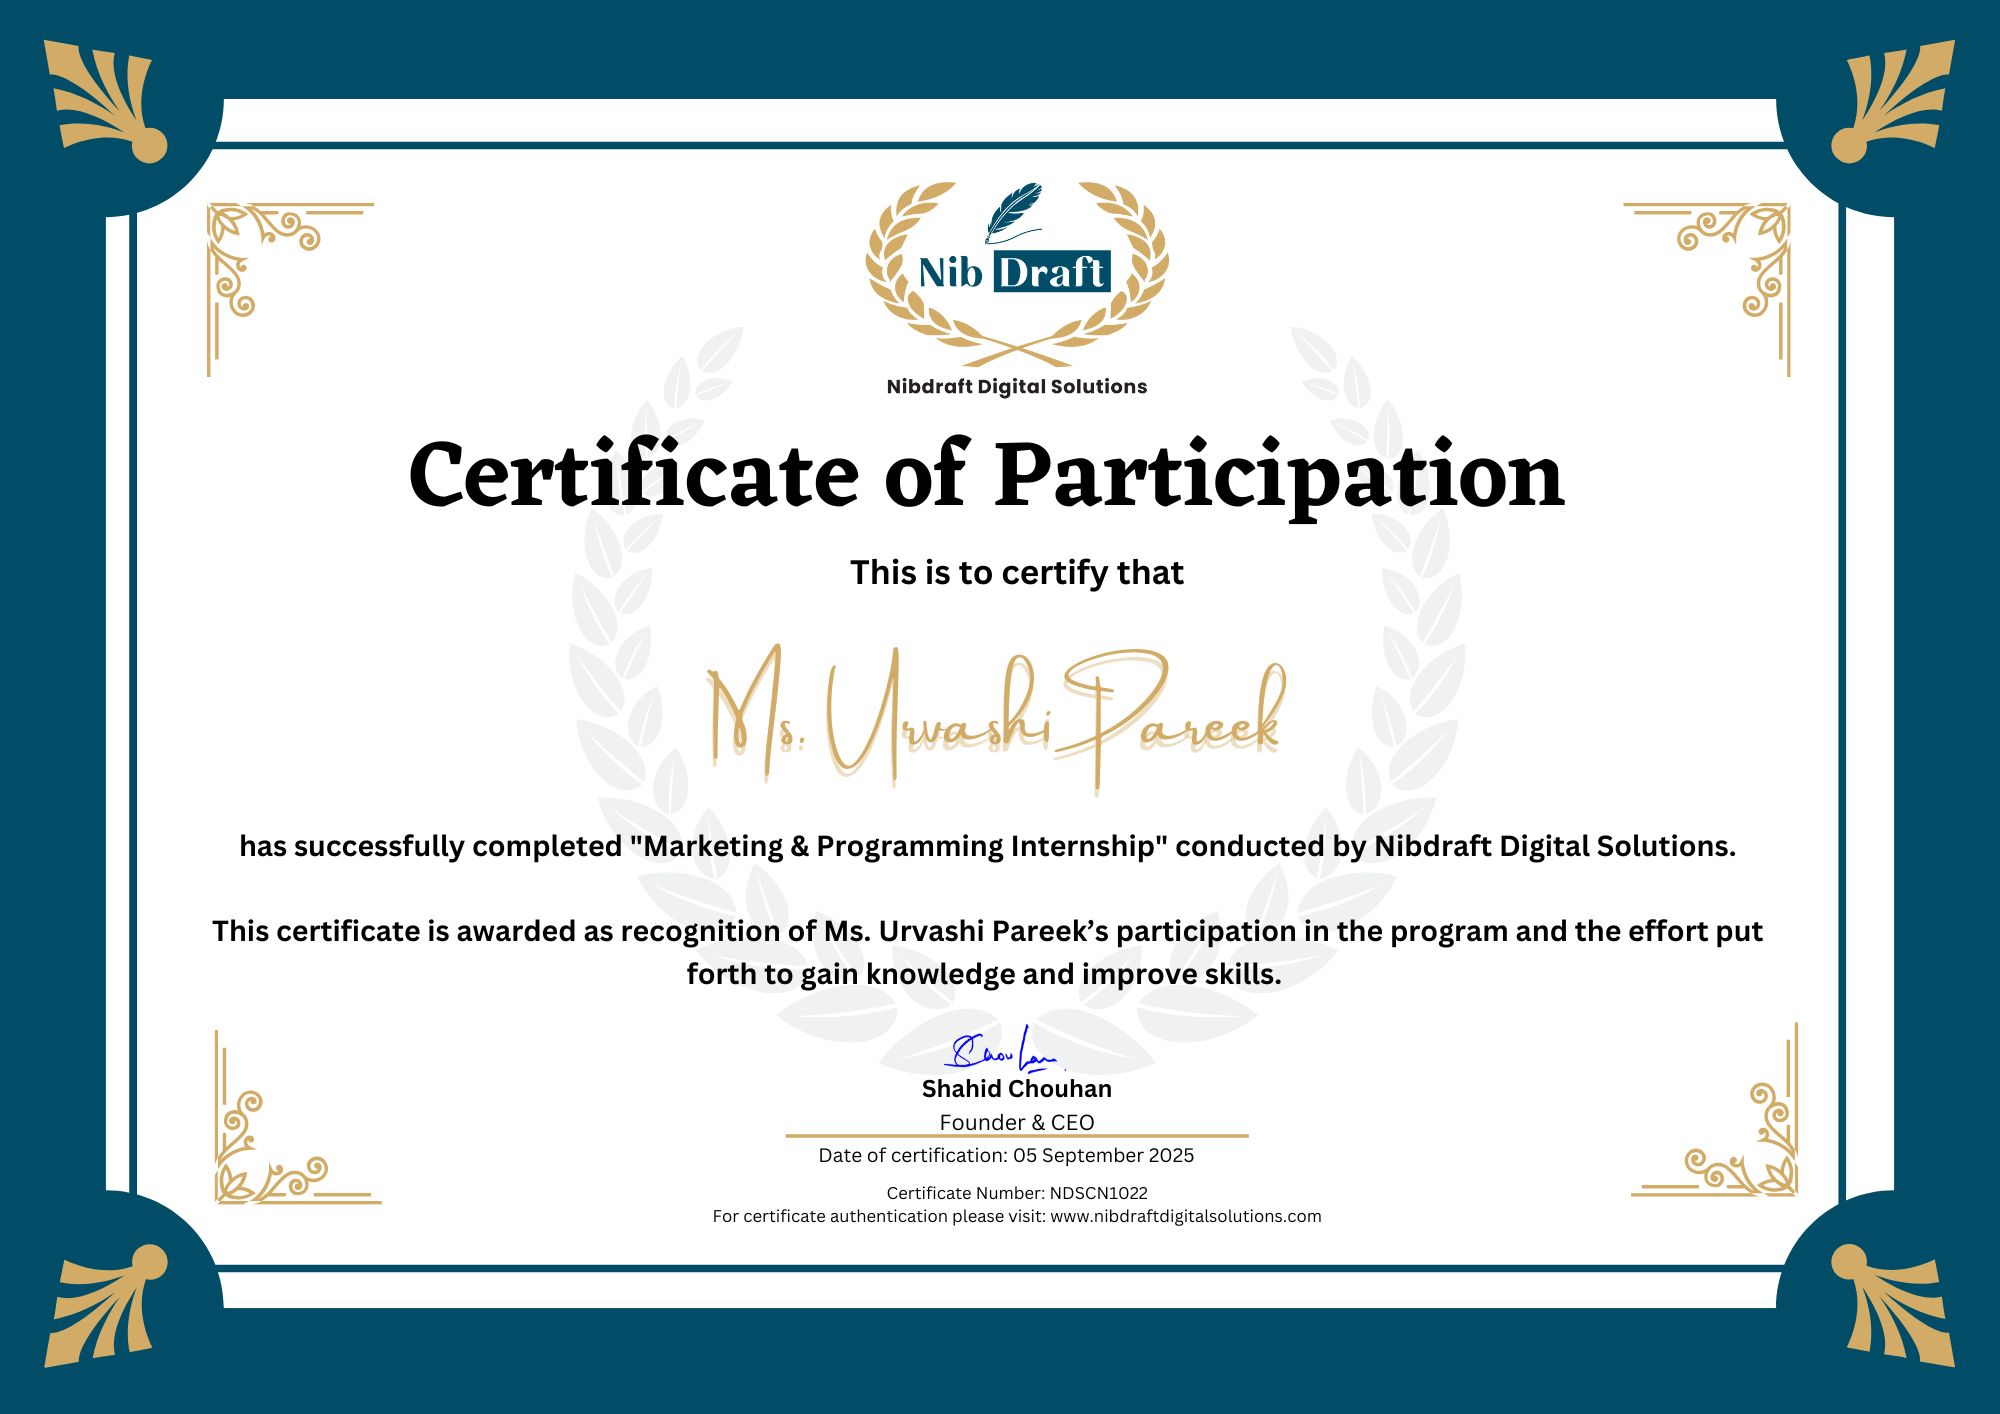This screenshot has height=1414, width=2000.
Task: Click the certificate number NDSCN1022 text
Action: coord(1018,1192)
